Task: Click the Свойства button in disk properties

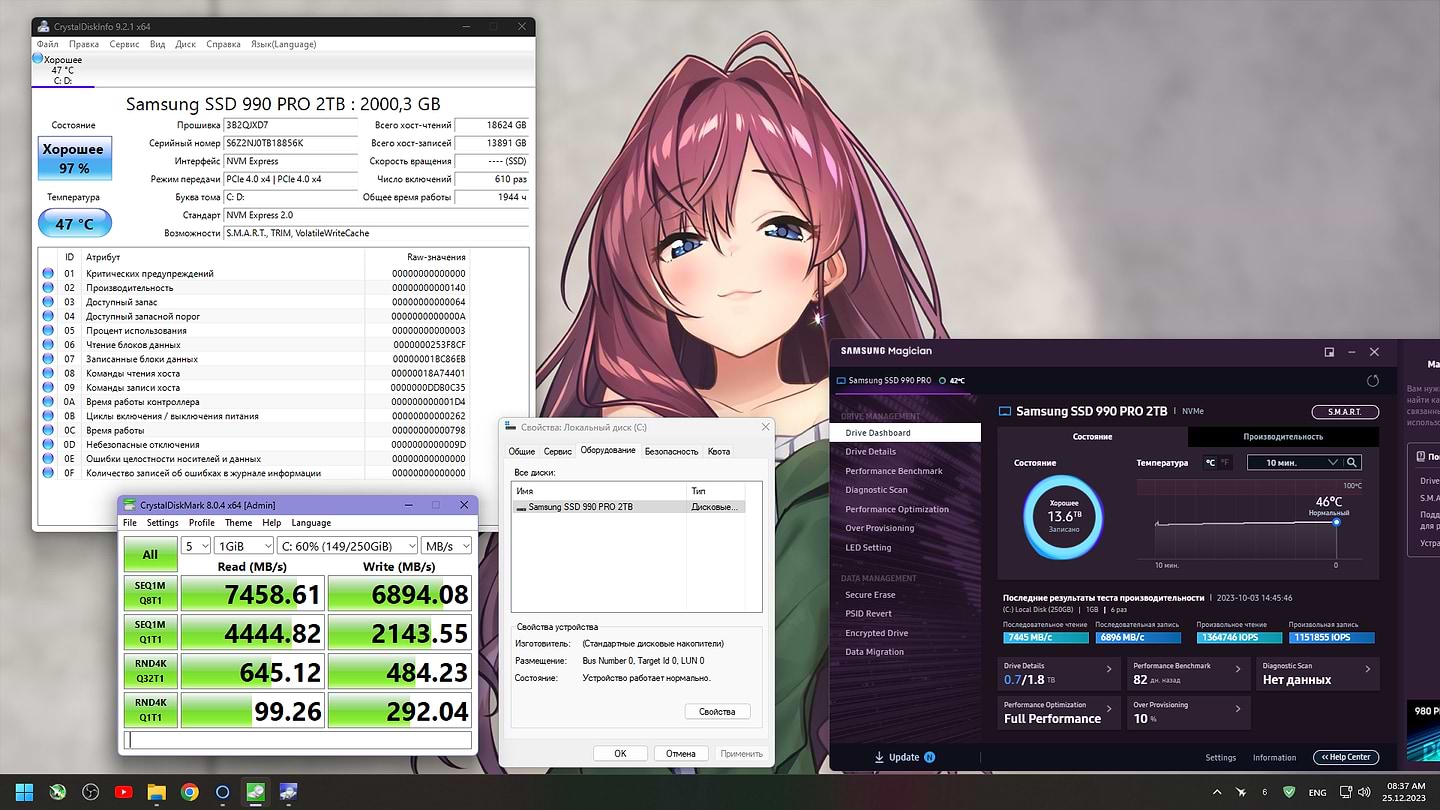Action: [x=717, y=712]
